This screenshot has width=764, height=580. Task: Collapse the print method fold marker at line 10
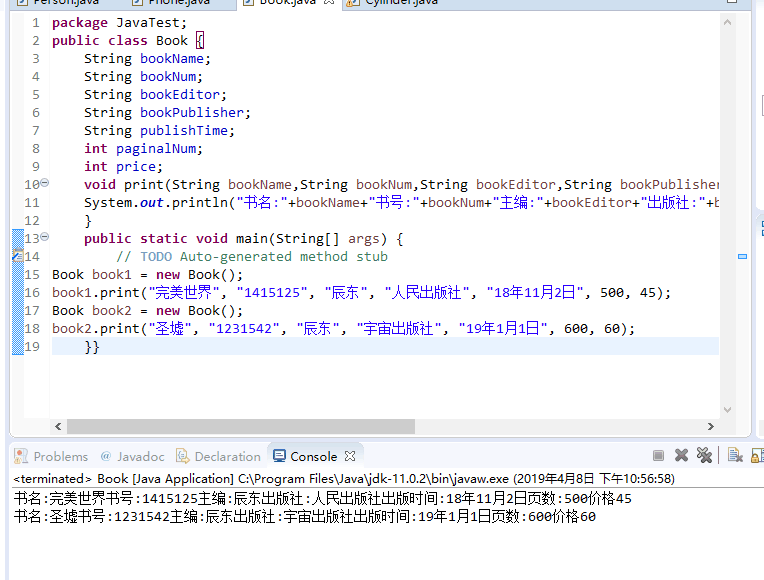pyautogui.click(x=44, y=183)
